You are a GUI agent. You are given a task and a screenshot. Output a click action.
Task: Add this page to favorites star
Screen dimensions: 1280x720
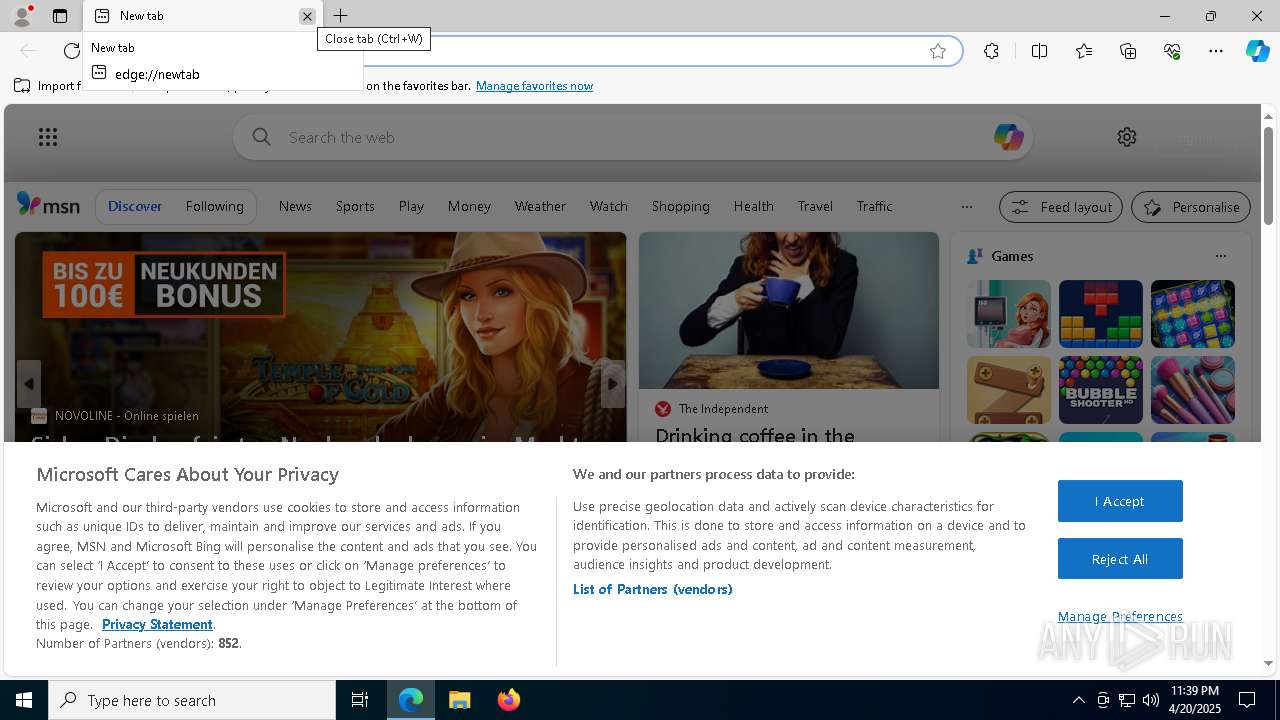(938, 51)
